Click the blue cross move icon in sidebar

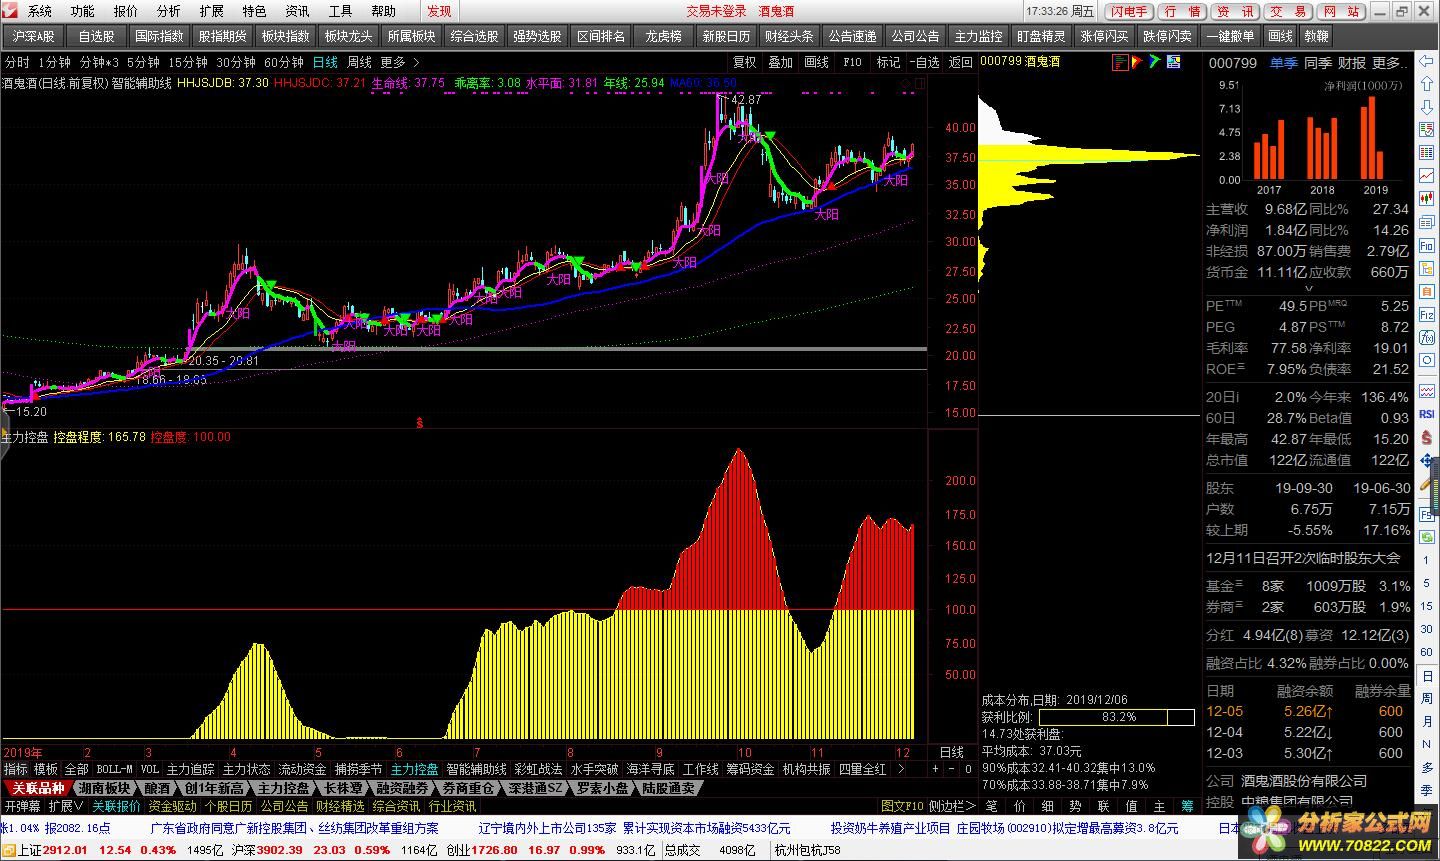pyautogui.click(x=1426, y=462)
